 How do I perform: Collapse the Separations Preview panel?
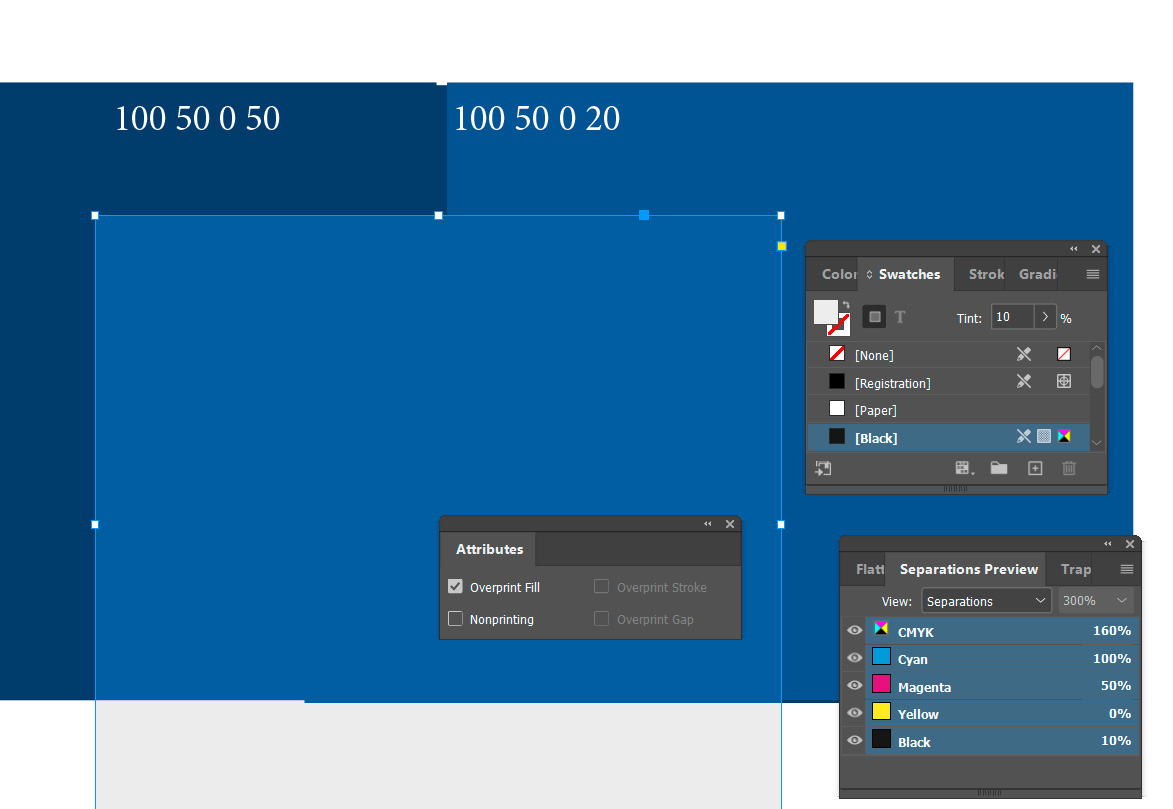1108,544
